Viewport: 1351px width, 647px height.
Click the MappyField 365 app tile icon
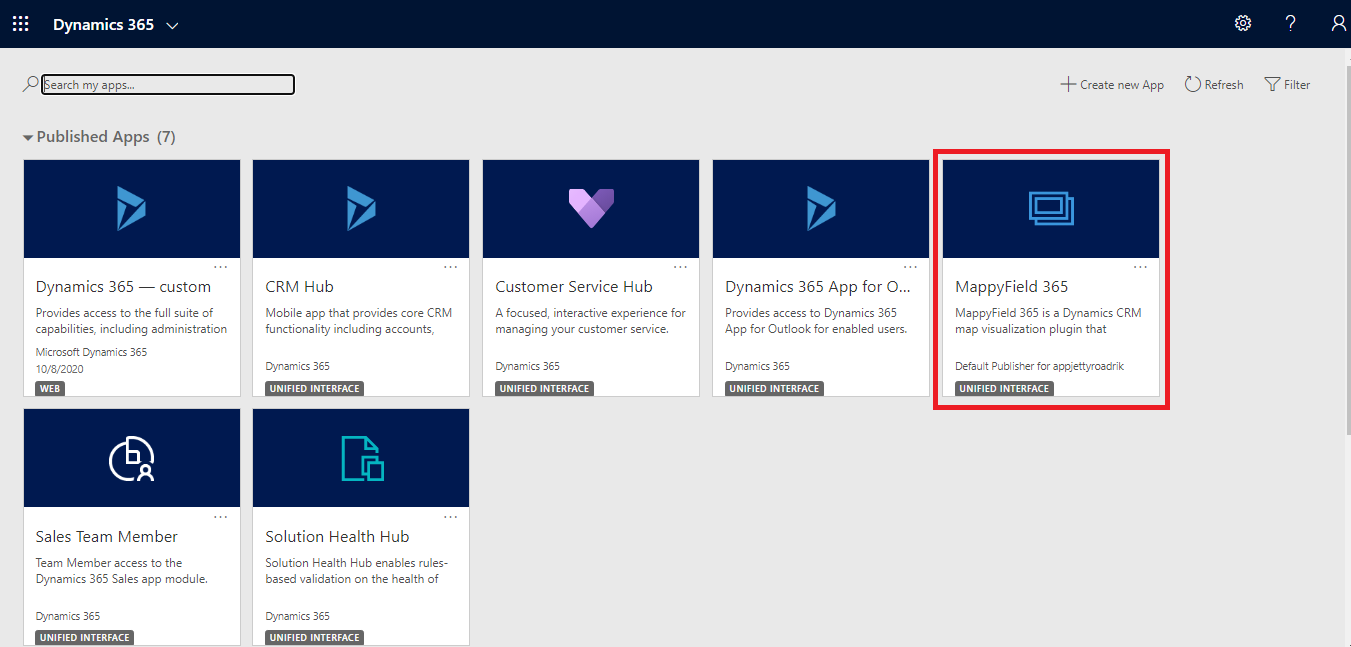[1050, 208]
